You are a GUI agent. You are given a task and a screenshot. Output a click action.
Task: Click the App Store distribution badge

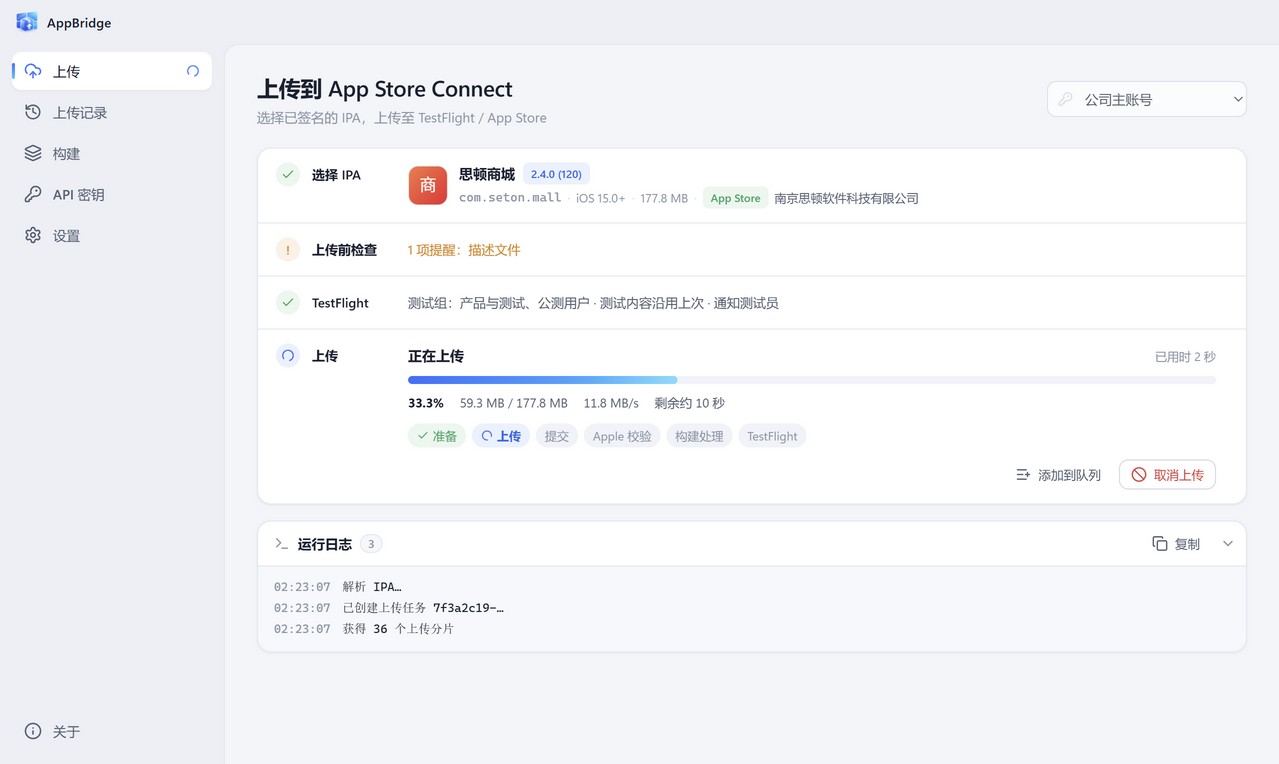click(735, 198)
